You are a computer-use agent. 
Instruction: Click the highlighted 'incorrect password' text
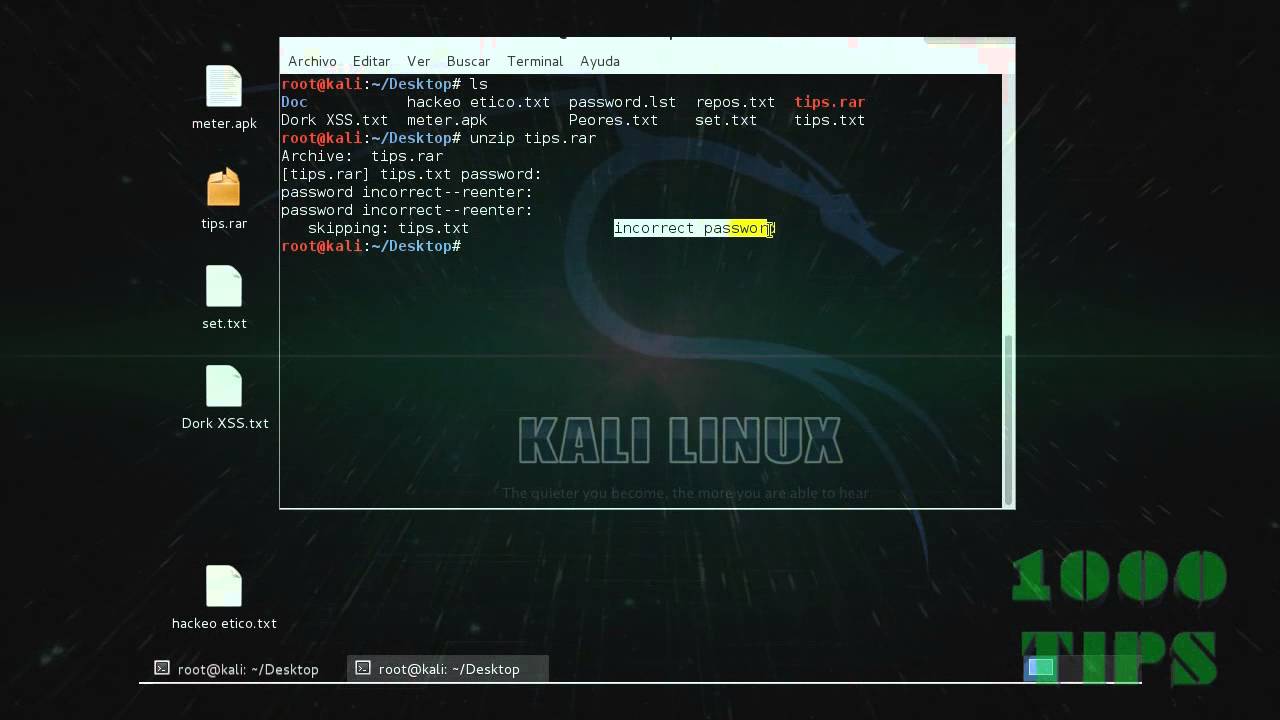(694, 228)
